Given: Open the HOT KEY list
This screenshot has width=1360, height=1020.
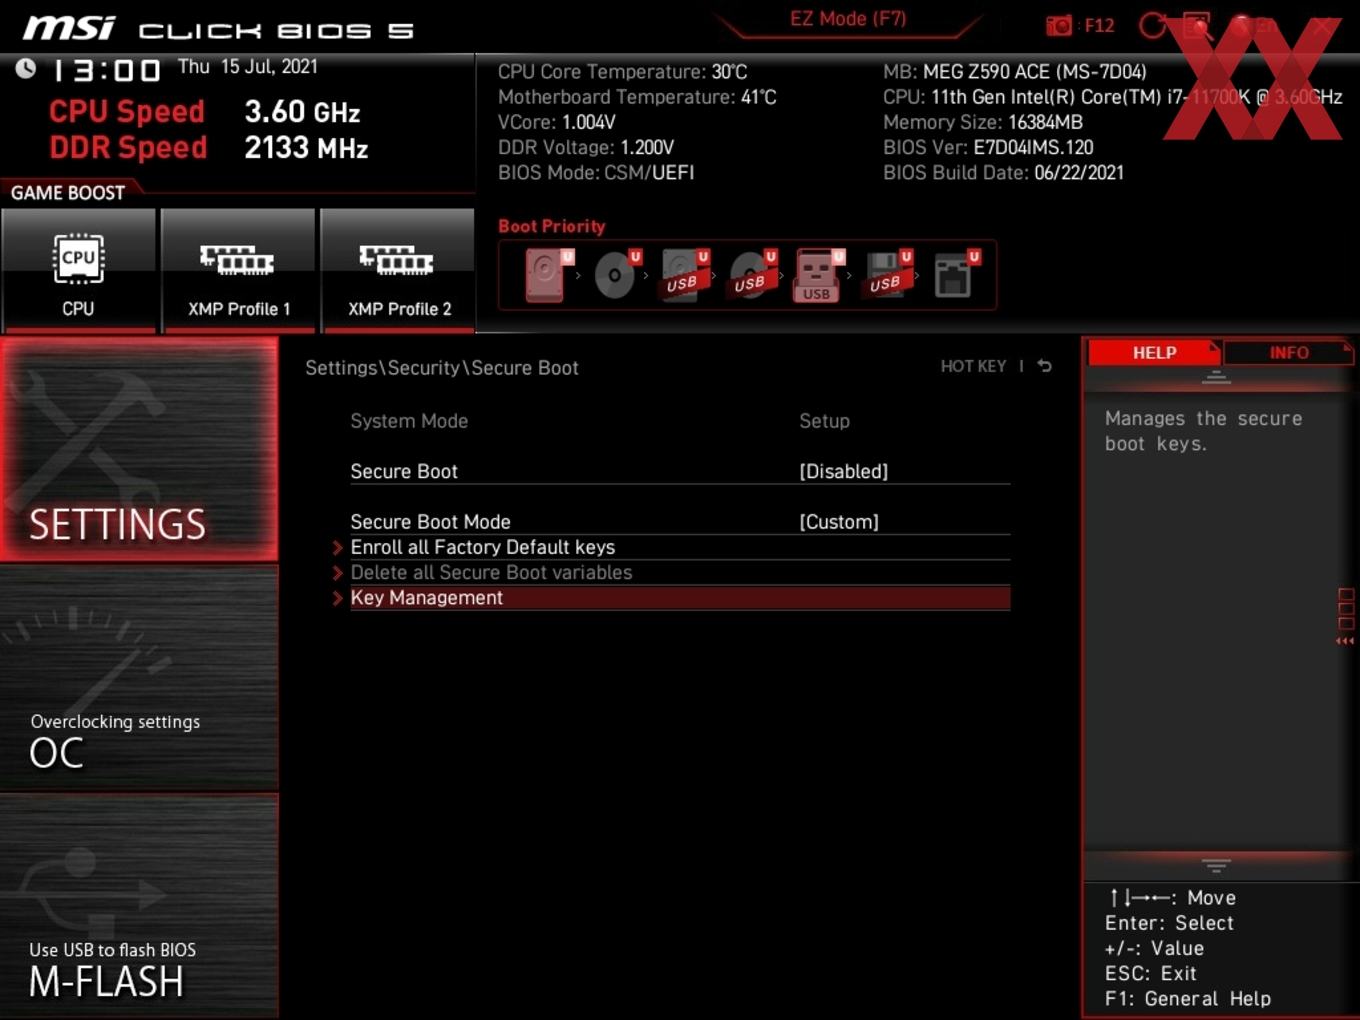Looking at the screenshot, I should [x=973, y=366].
